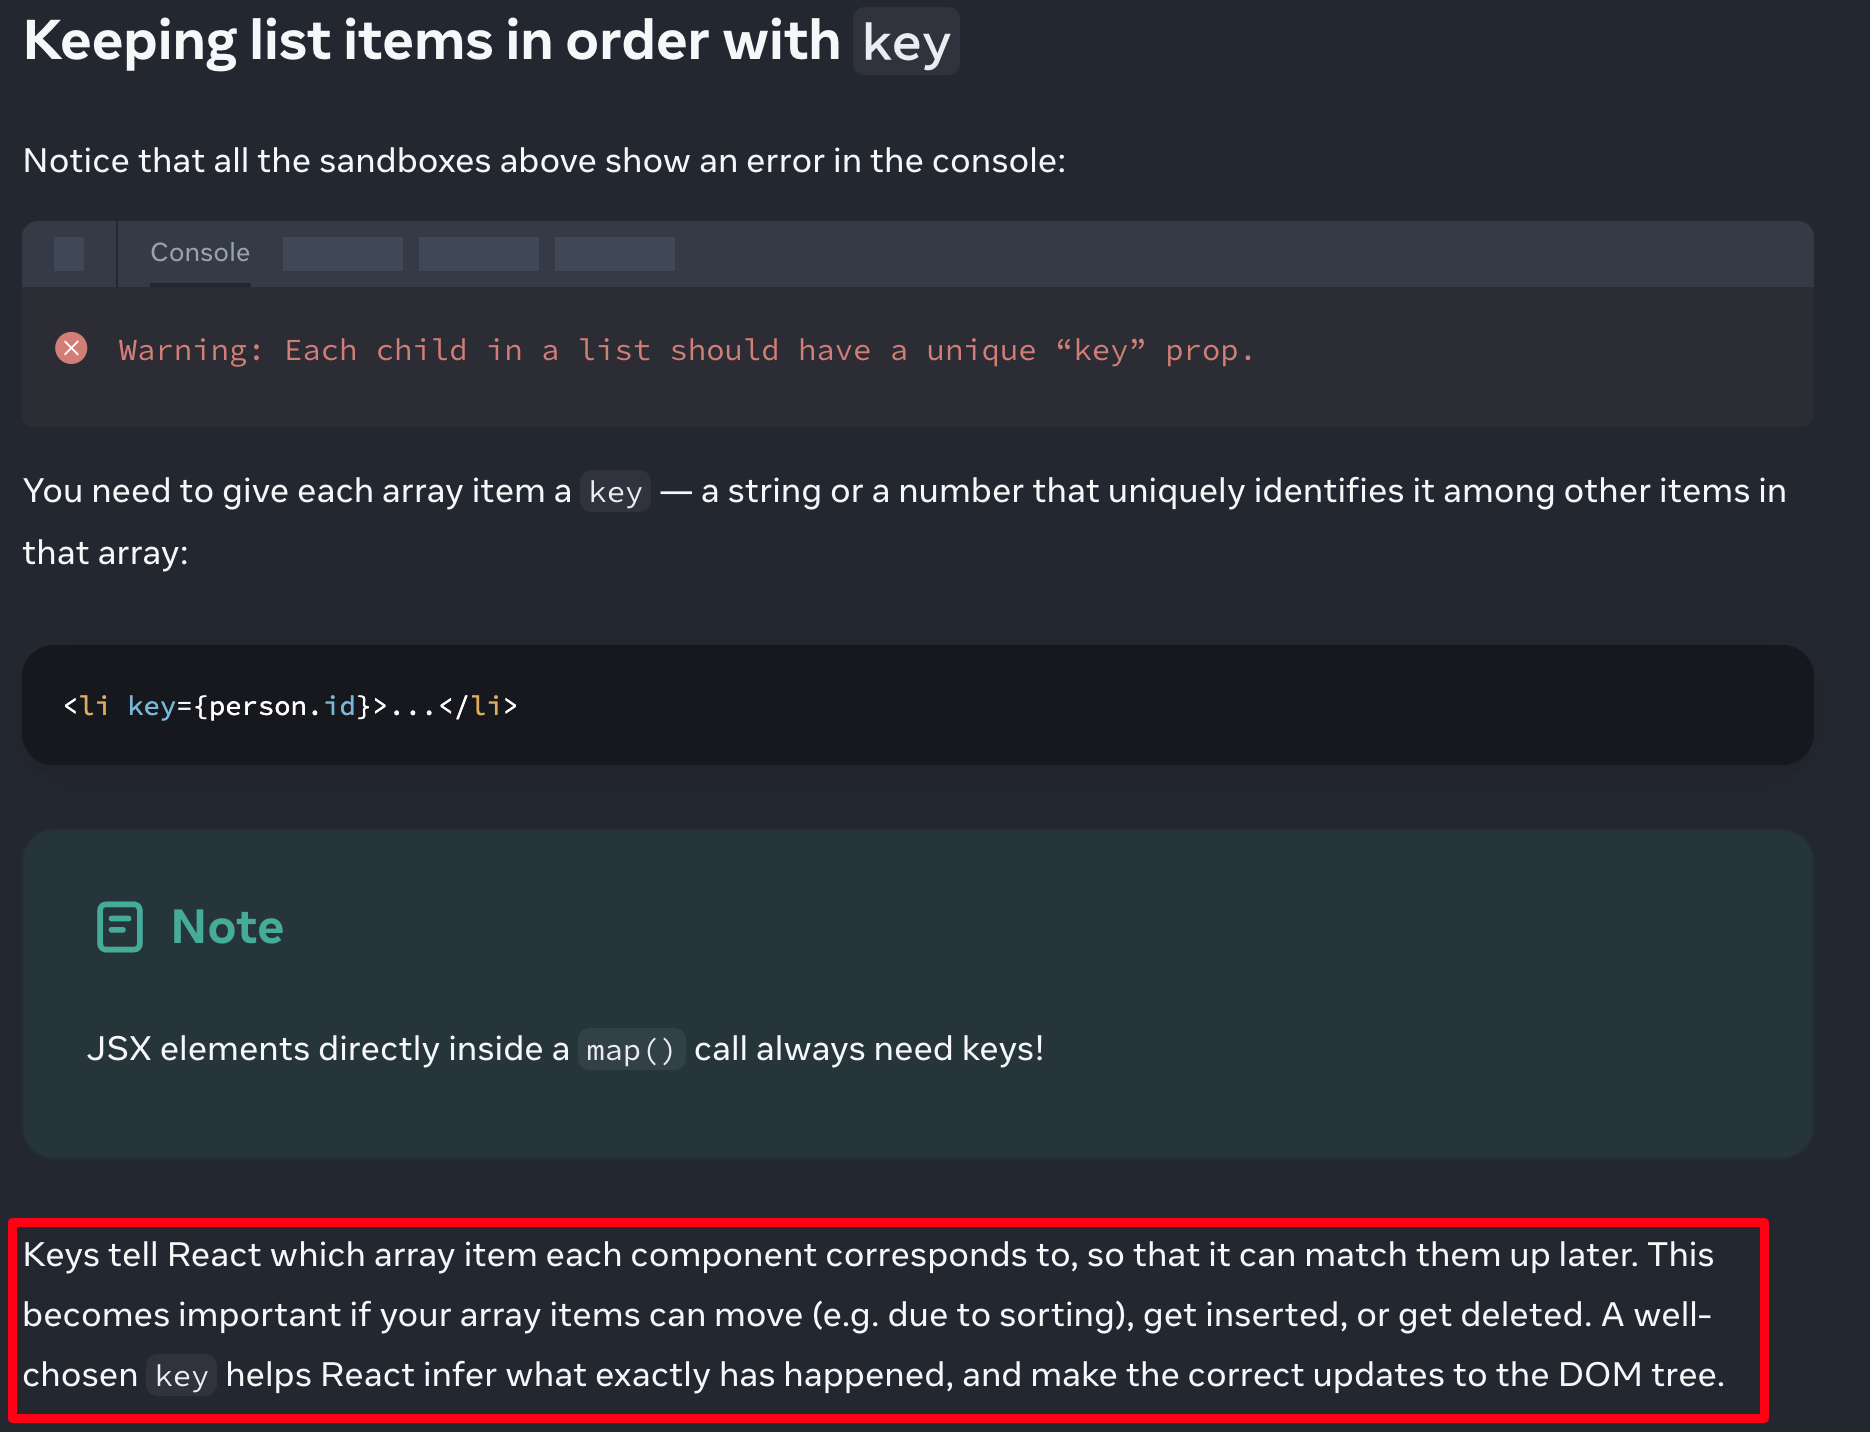Select the last blank console tab
The height and width of the screenshot is (1432, 1870).
pyautogui.click(x=615, y=254)
